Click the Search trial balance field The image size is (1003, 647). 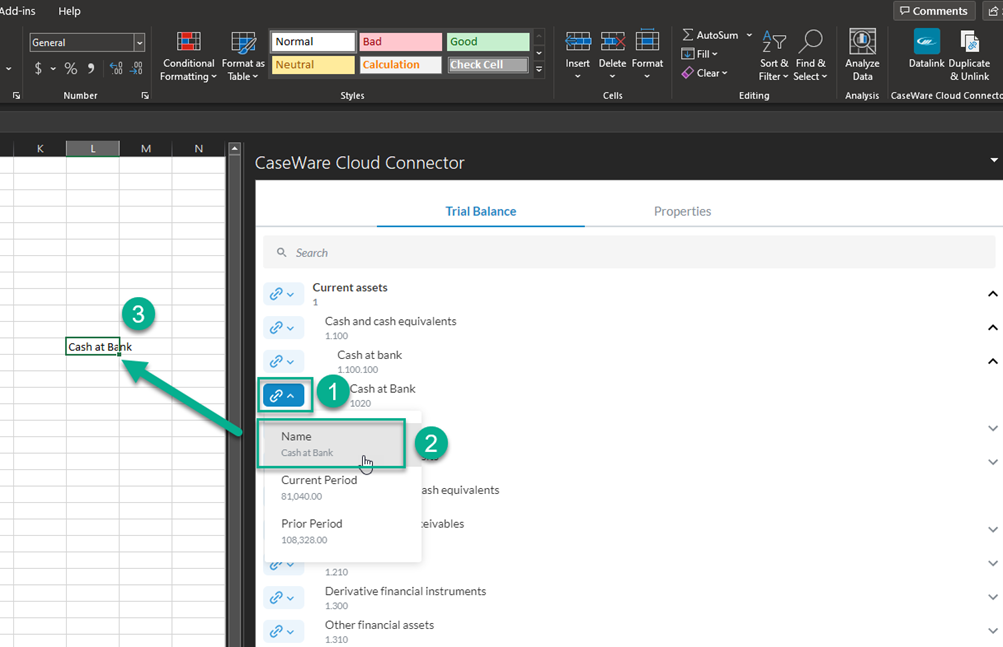tap(629, 252)
